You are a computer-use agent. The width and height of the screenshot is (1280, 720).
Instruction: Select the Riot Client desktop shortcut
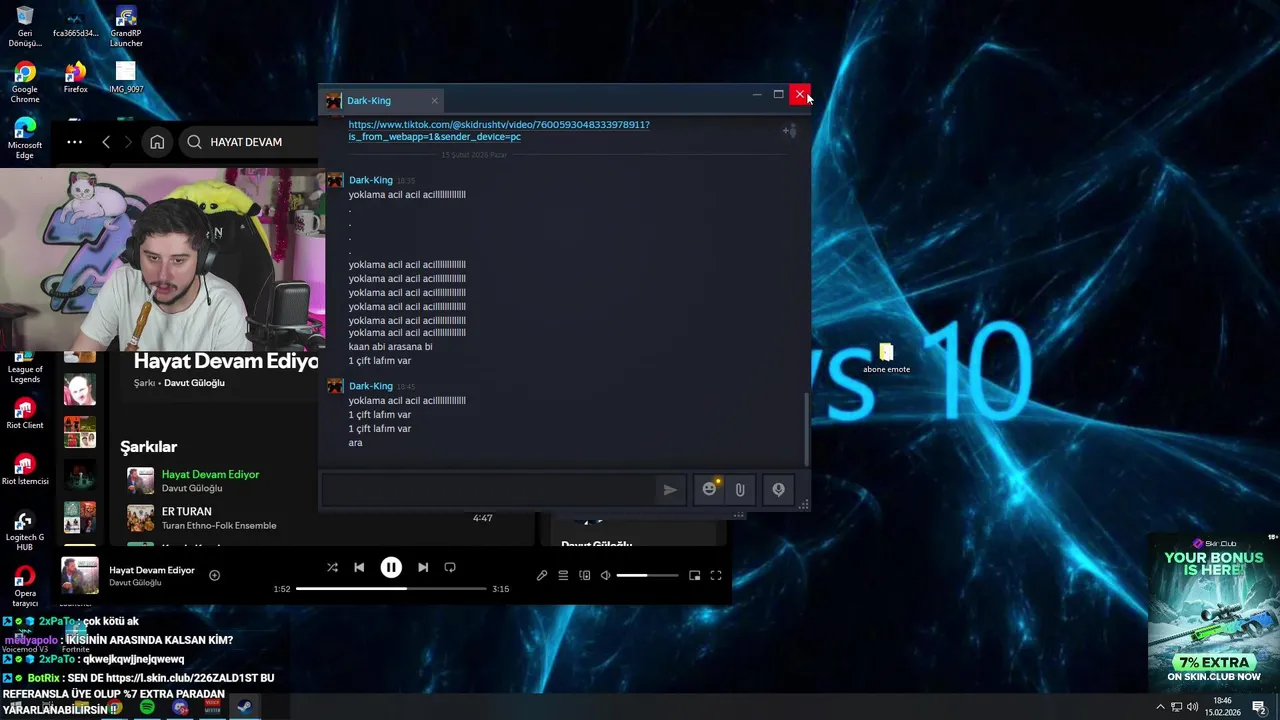point(25,414)
